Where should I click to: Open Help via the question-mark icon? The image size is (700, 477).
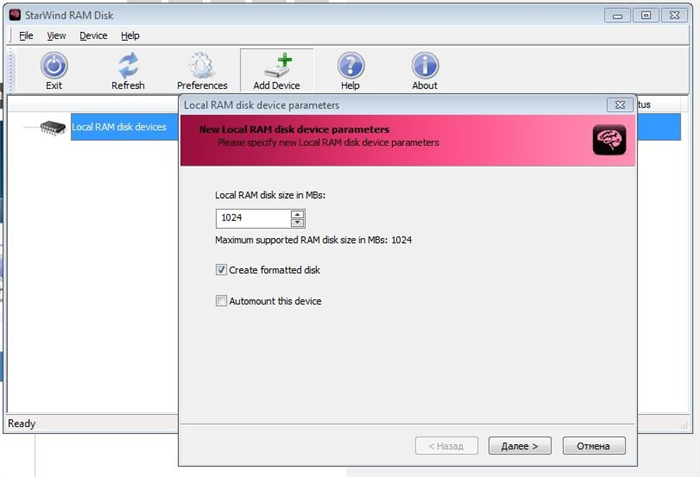click(x=351, y=65)
